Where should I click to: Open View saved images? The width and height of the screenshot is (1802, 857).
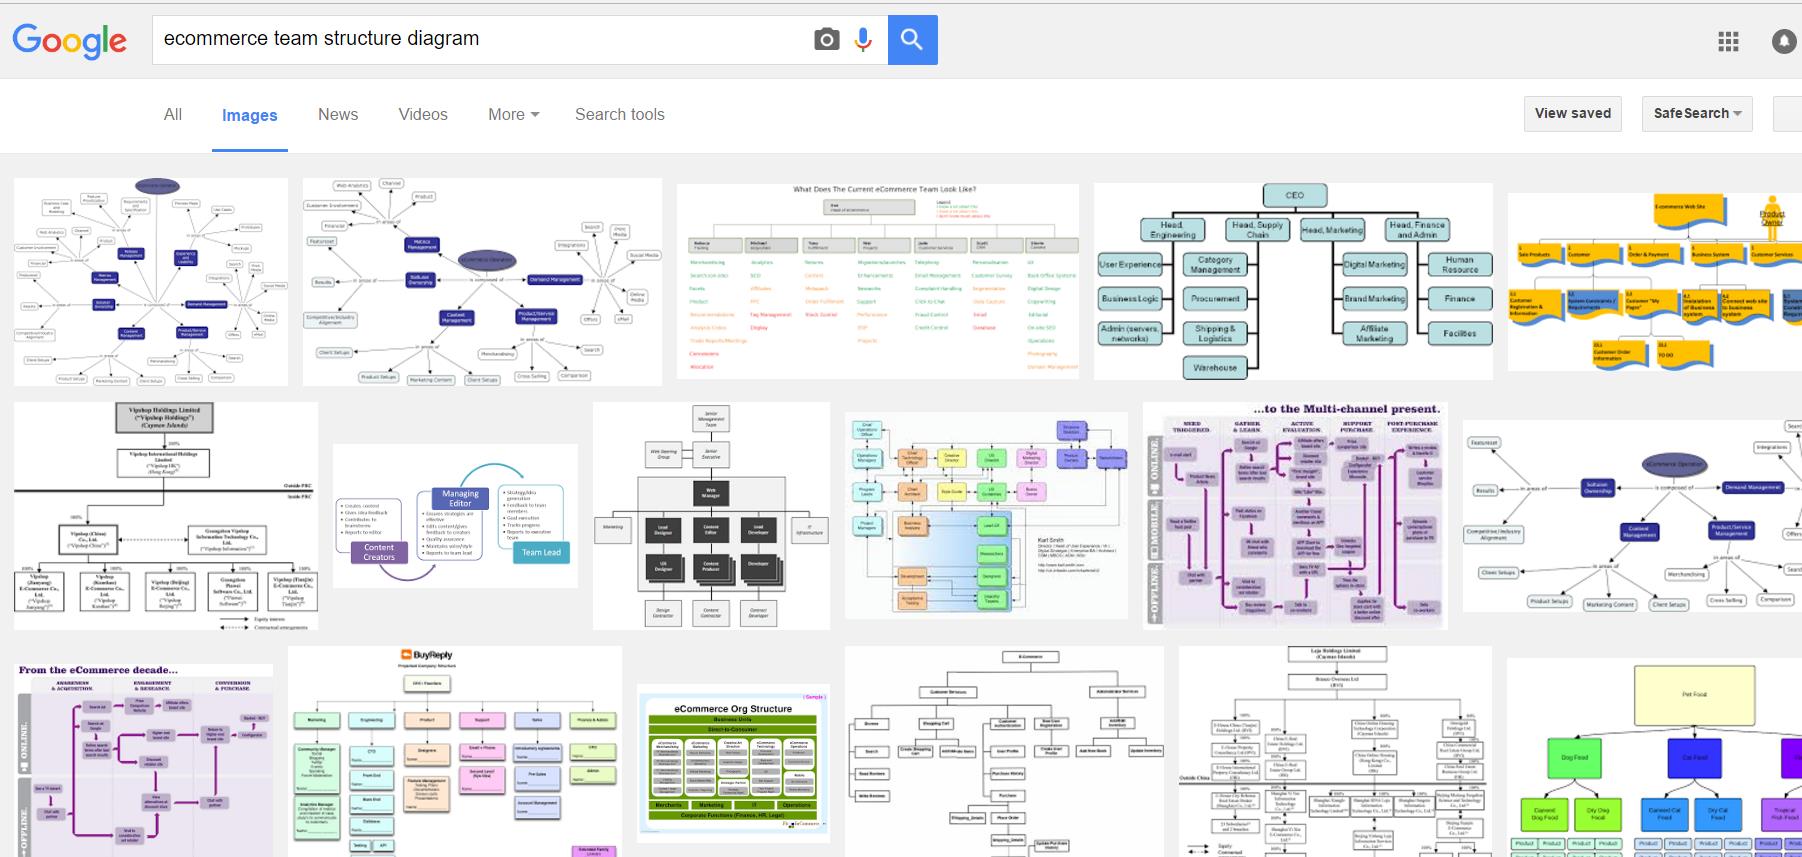(x=1573, y=113)
